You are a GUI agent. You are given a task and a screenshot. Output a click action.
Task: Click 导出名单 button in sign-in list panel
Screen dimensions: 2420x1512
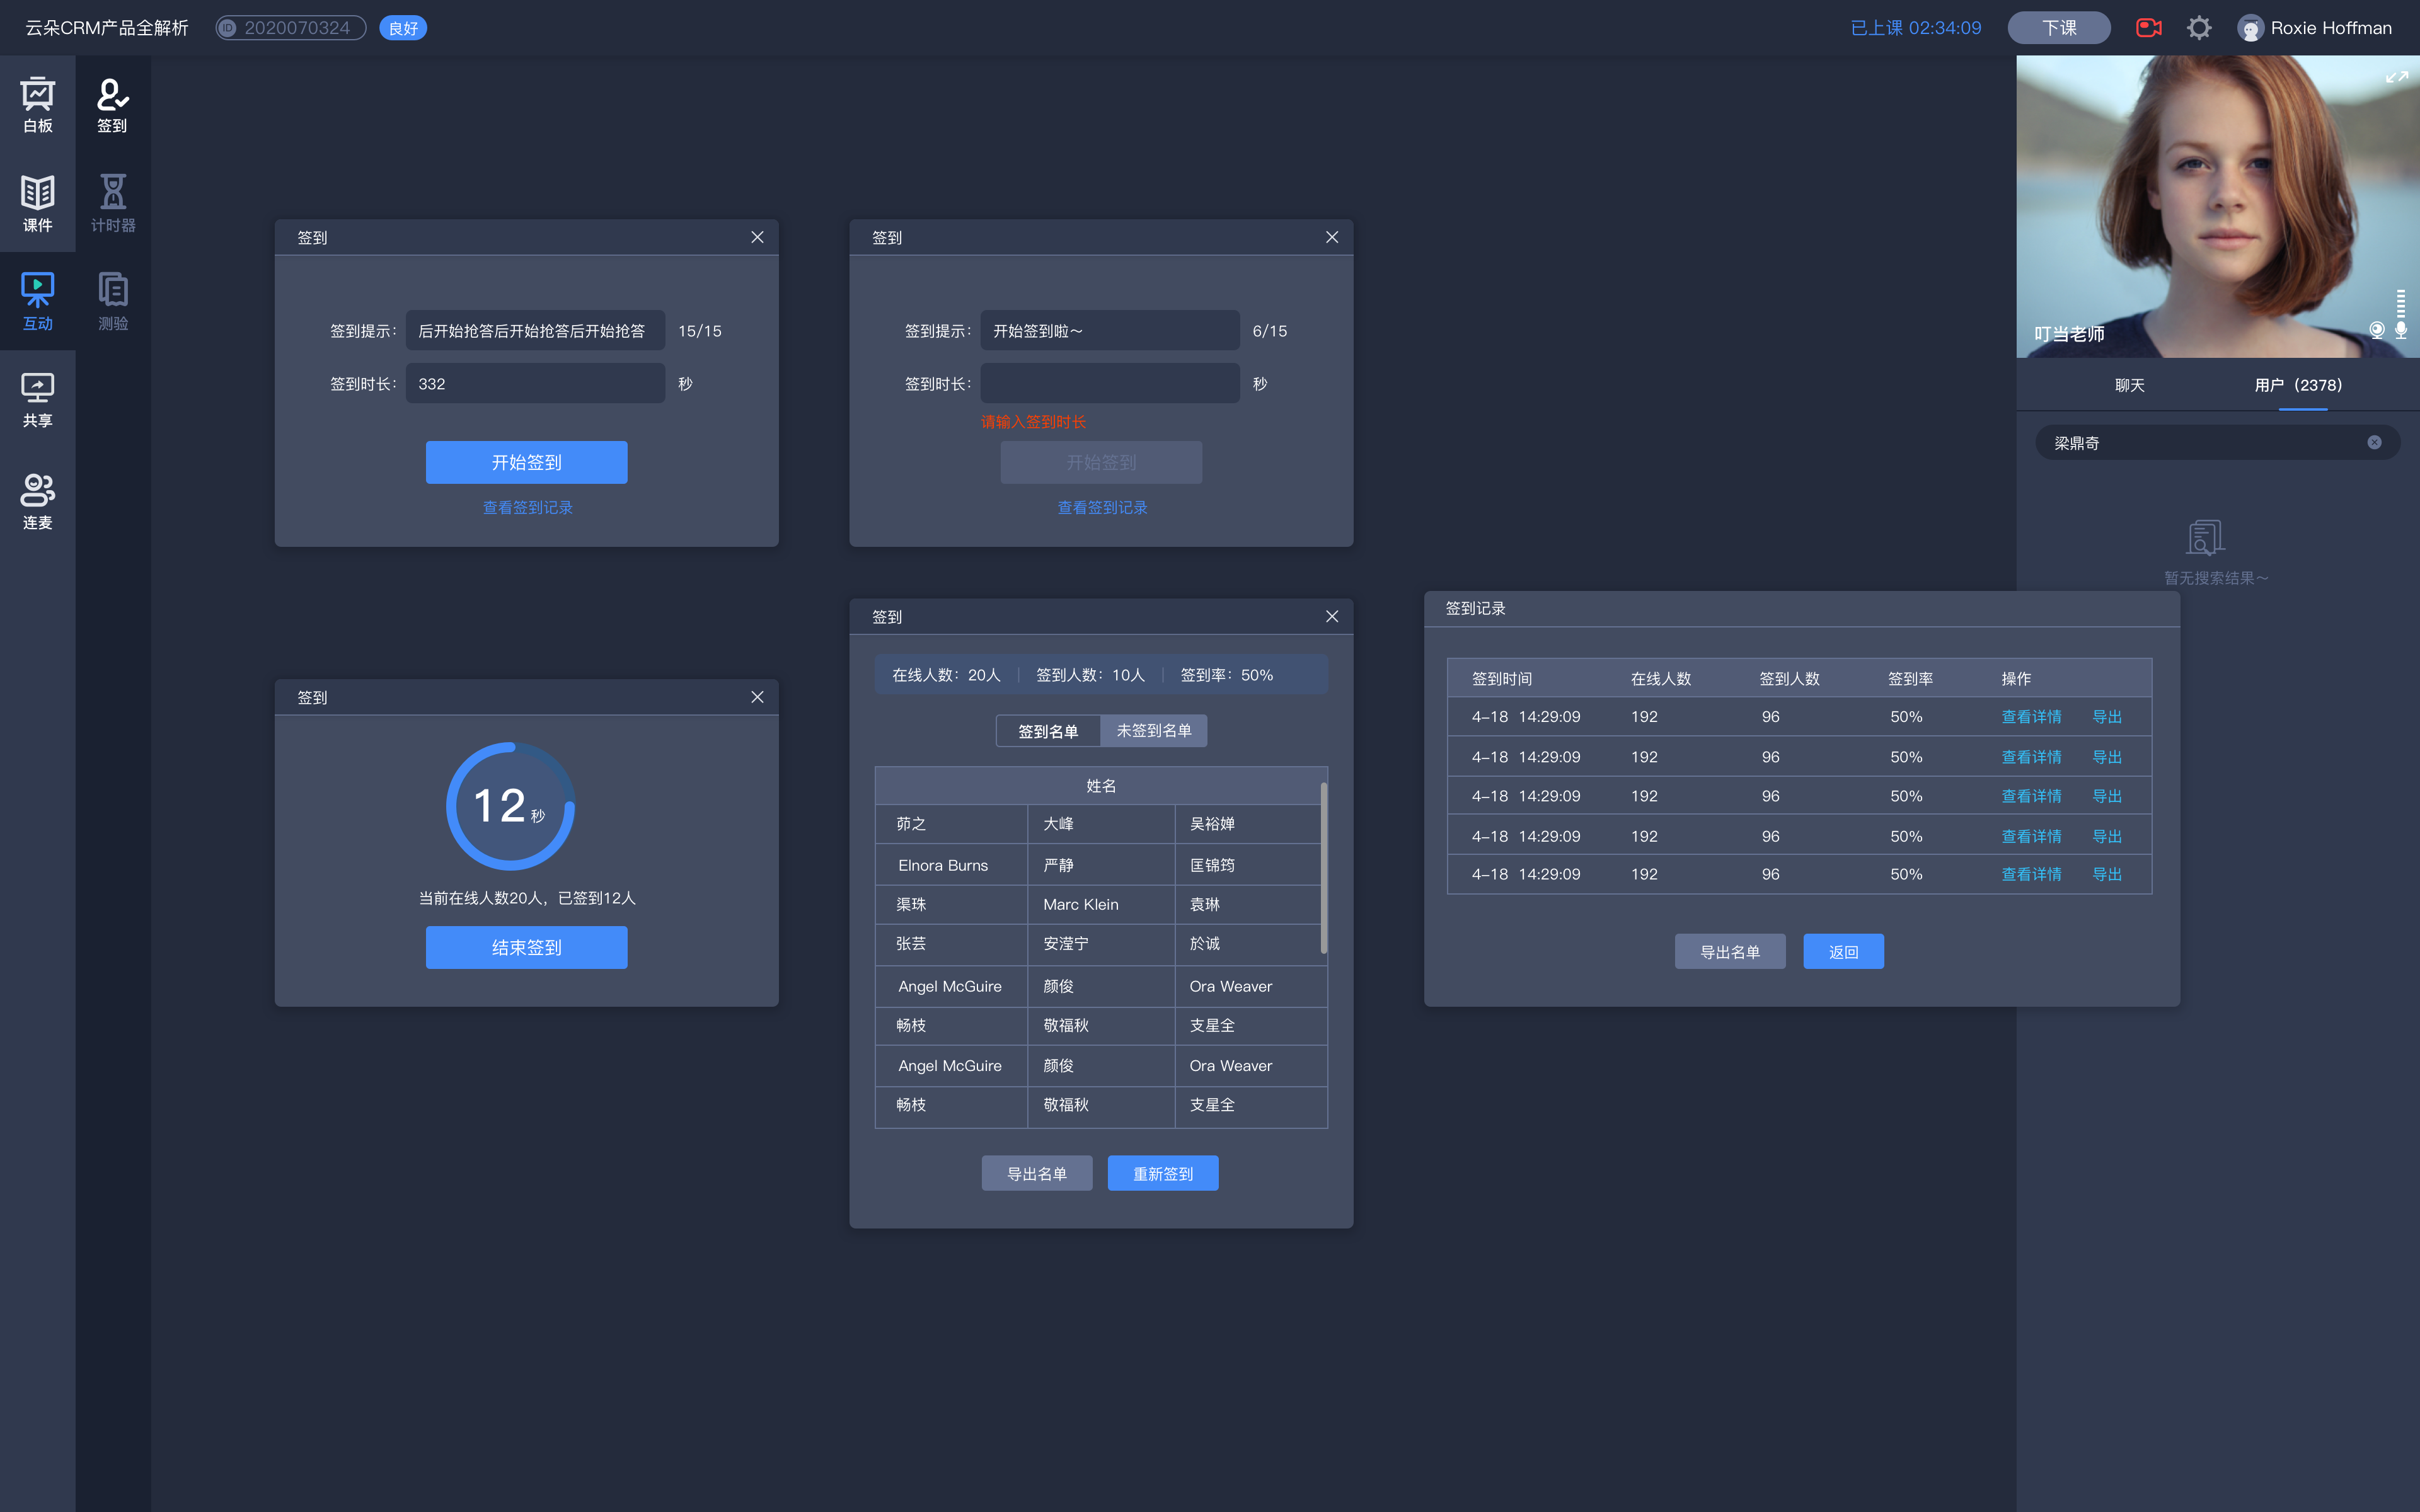point(1035,1171)
